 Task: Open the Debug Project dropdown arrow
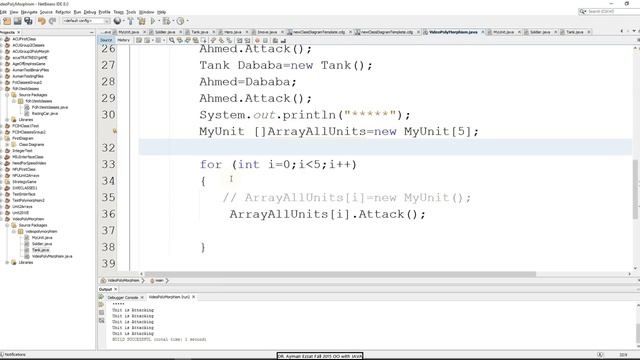click(x=173, y=21)
